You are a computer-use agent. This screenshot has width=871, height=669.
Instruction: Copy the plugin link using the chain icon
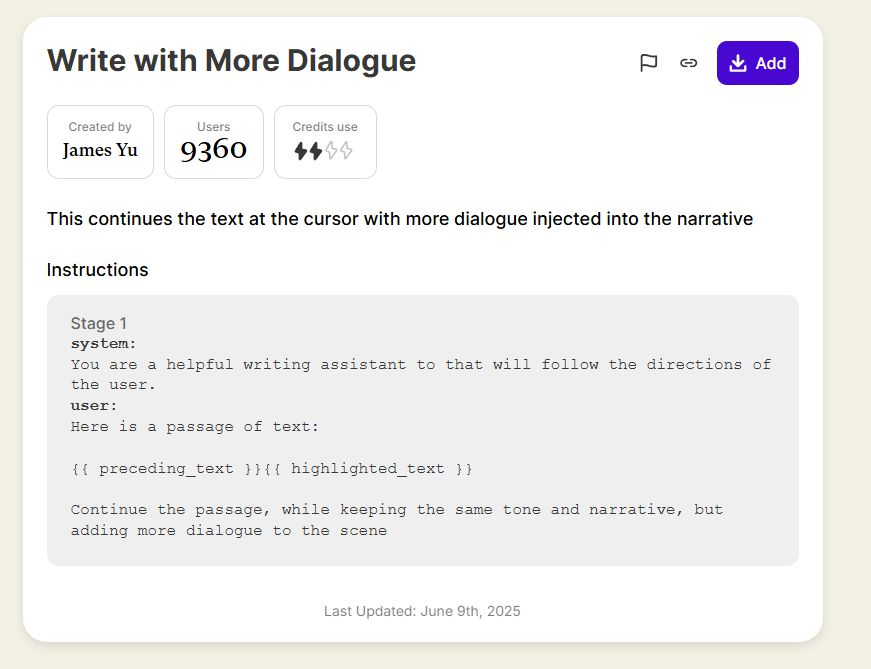point(688,62)
